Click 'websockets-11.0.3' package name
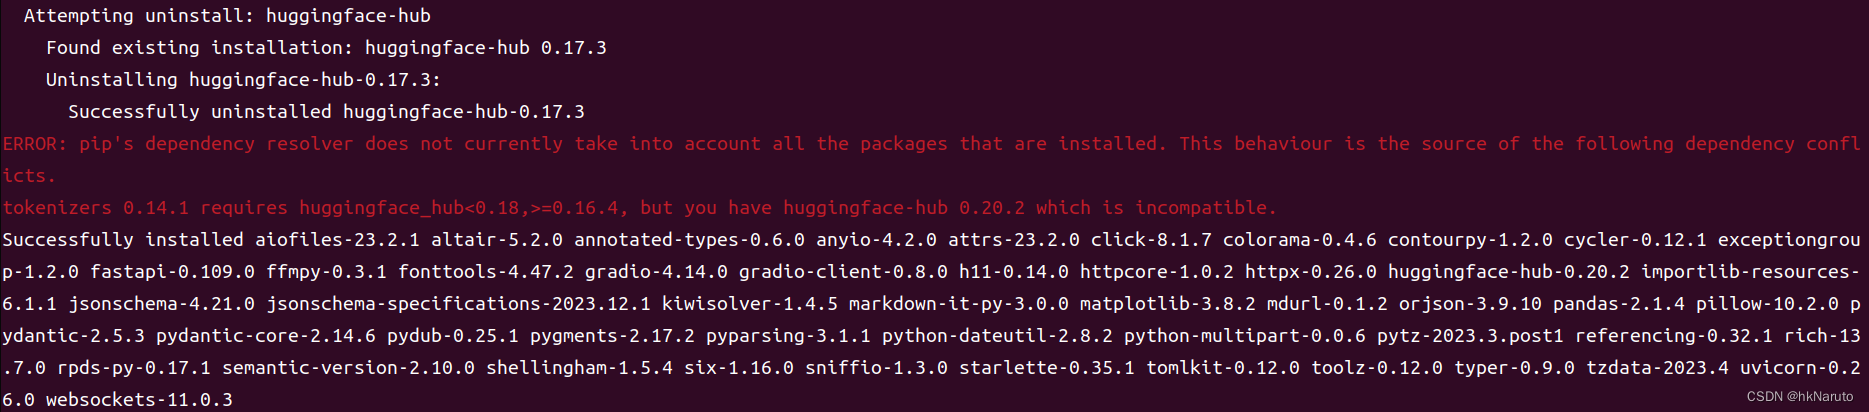The image size is (1869, 412). tap(139, 400)
